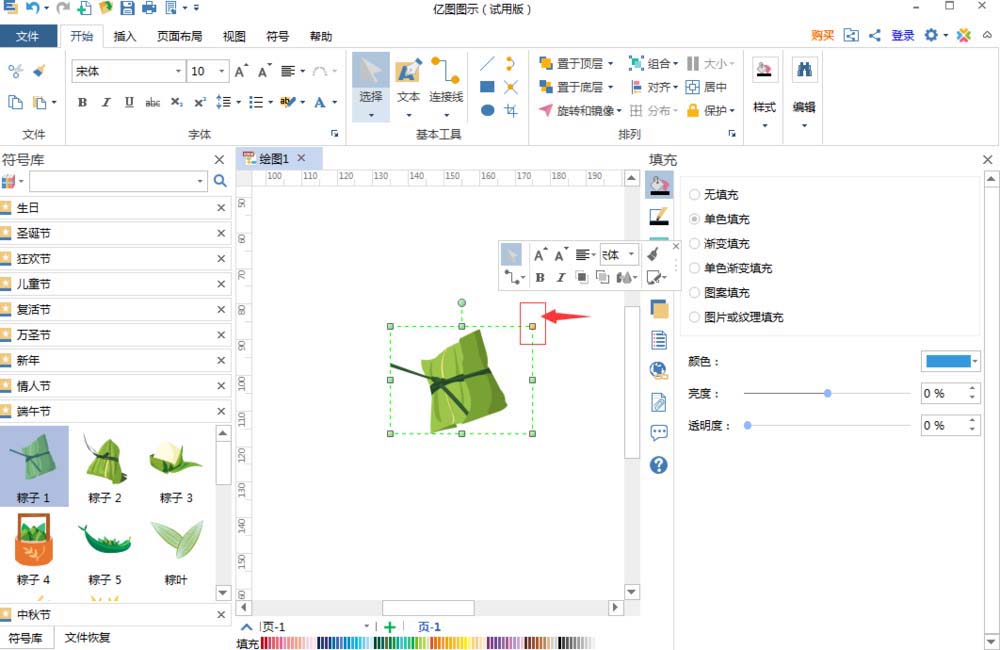This screenshot has height=650, width=1000.
Task: Open the File (文件) menu
Action: [x=27, y=36]
